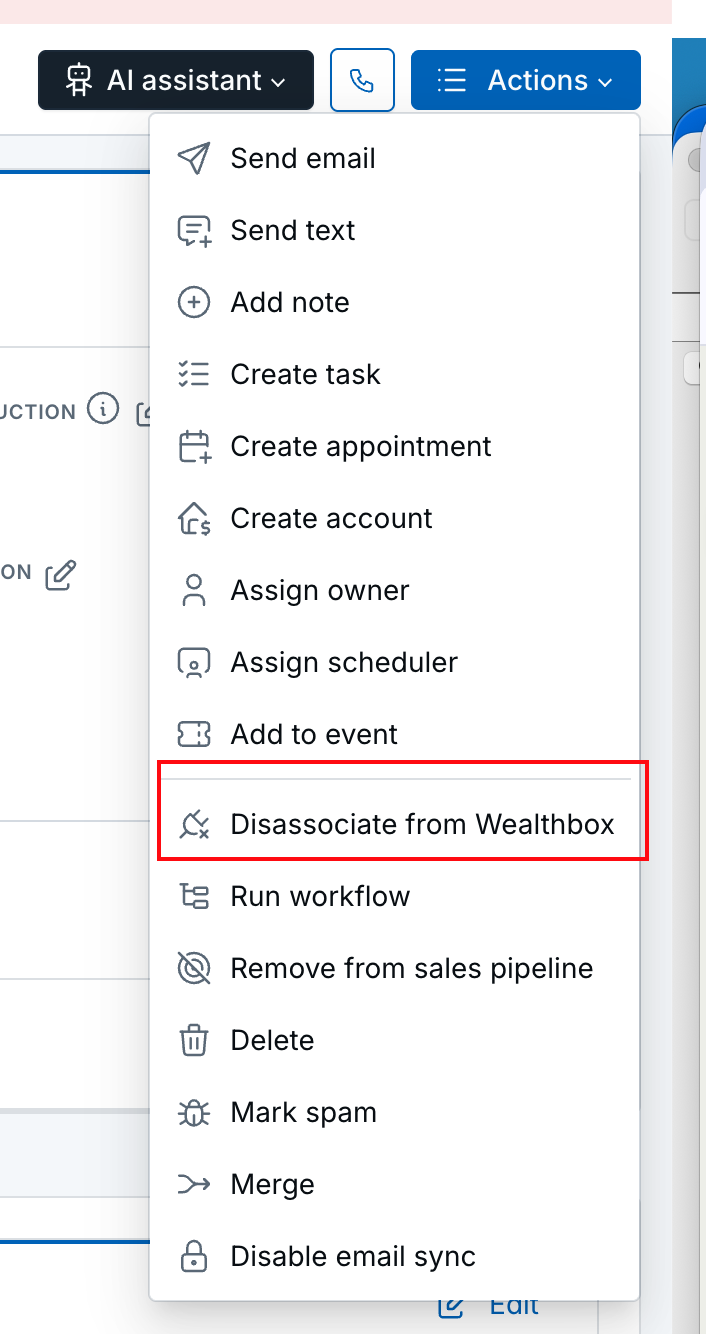706x1334 pixels.
Task: Click the edit pencil icon beside ON
Action: click(60, 574)
